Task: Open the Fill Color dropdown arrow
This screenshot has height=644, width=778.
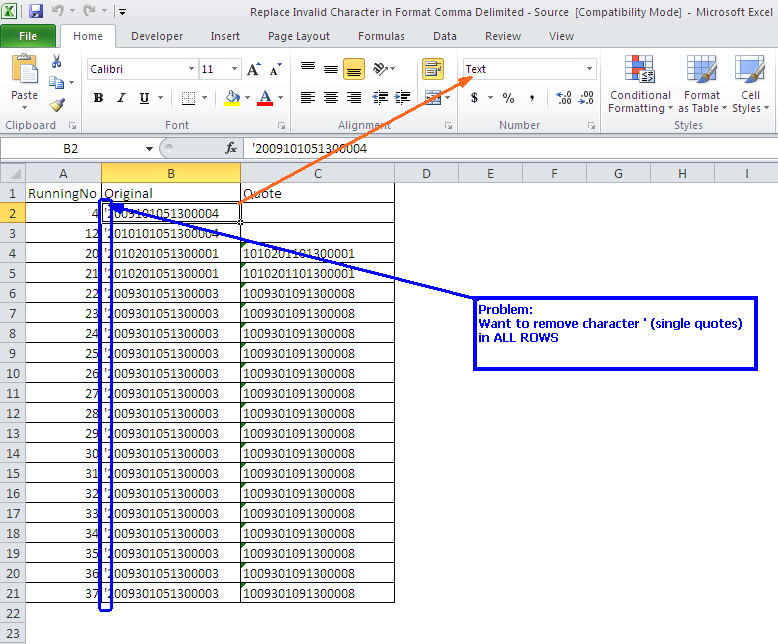Action: click(247, 98)
